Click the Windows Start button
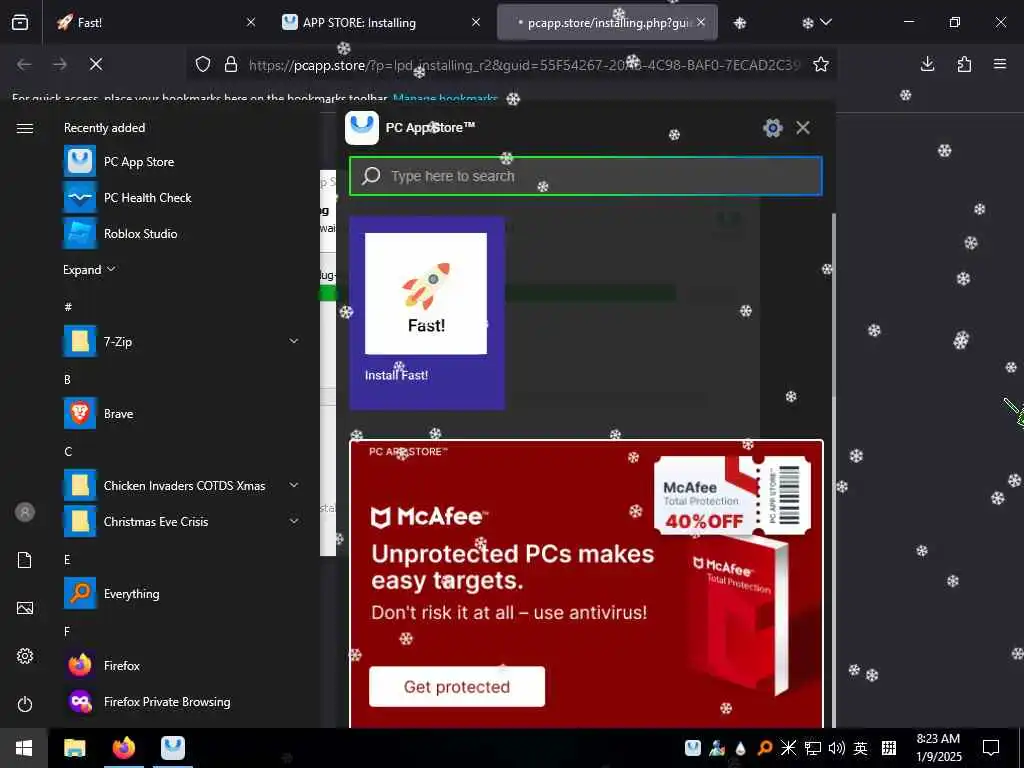 (x=24, y=748)
